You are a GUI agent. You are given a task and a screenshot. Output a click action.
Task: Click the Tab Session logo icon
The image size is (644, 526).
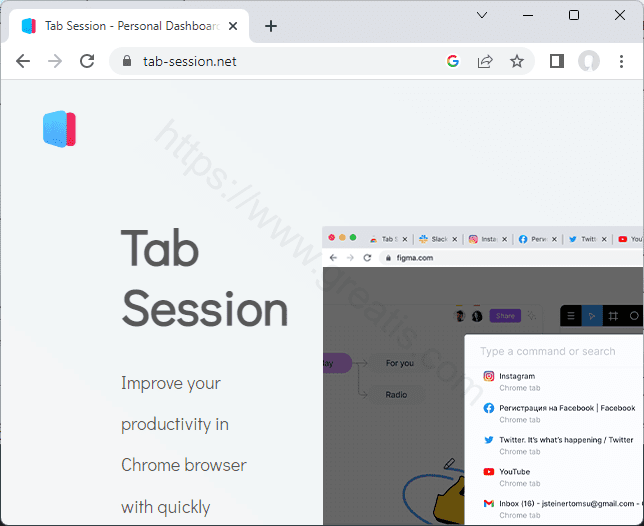[x=60, y=129]
